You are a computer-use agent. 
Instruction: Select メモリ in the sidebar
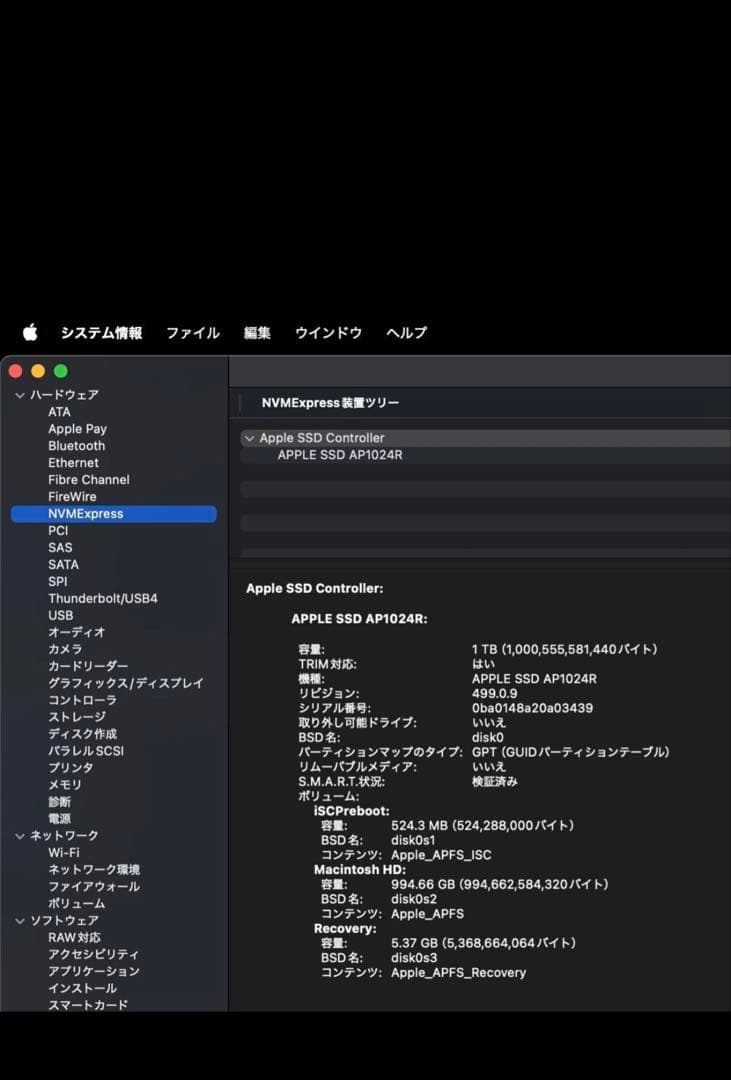click(x=65, y=785)
